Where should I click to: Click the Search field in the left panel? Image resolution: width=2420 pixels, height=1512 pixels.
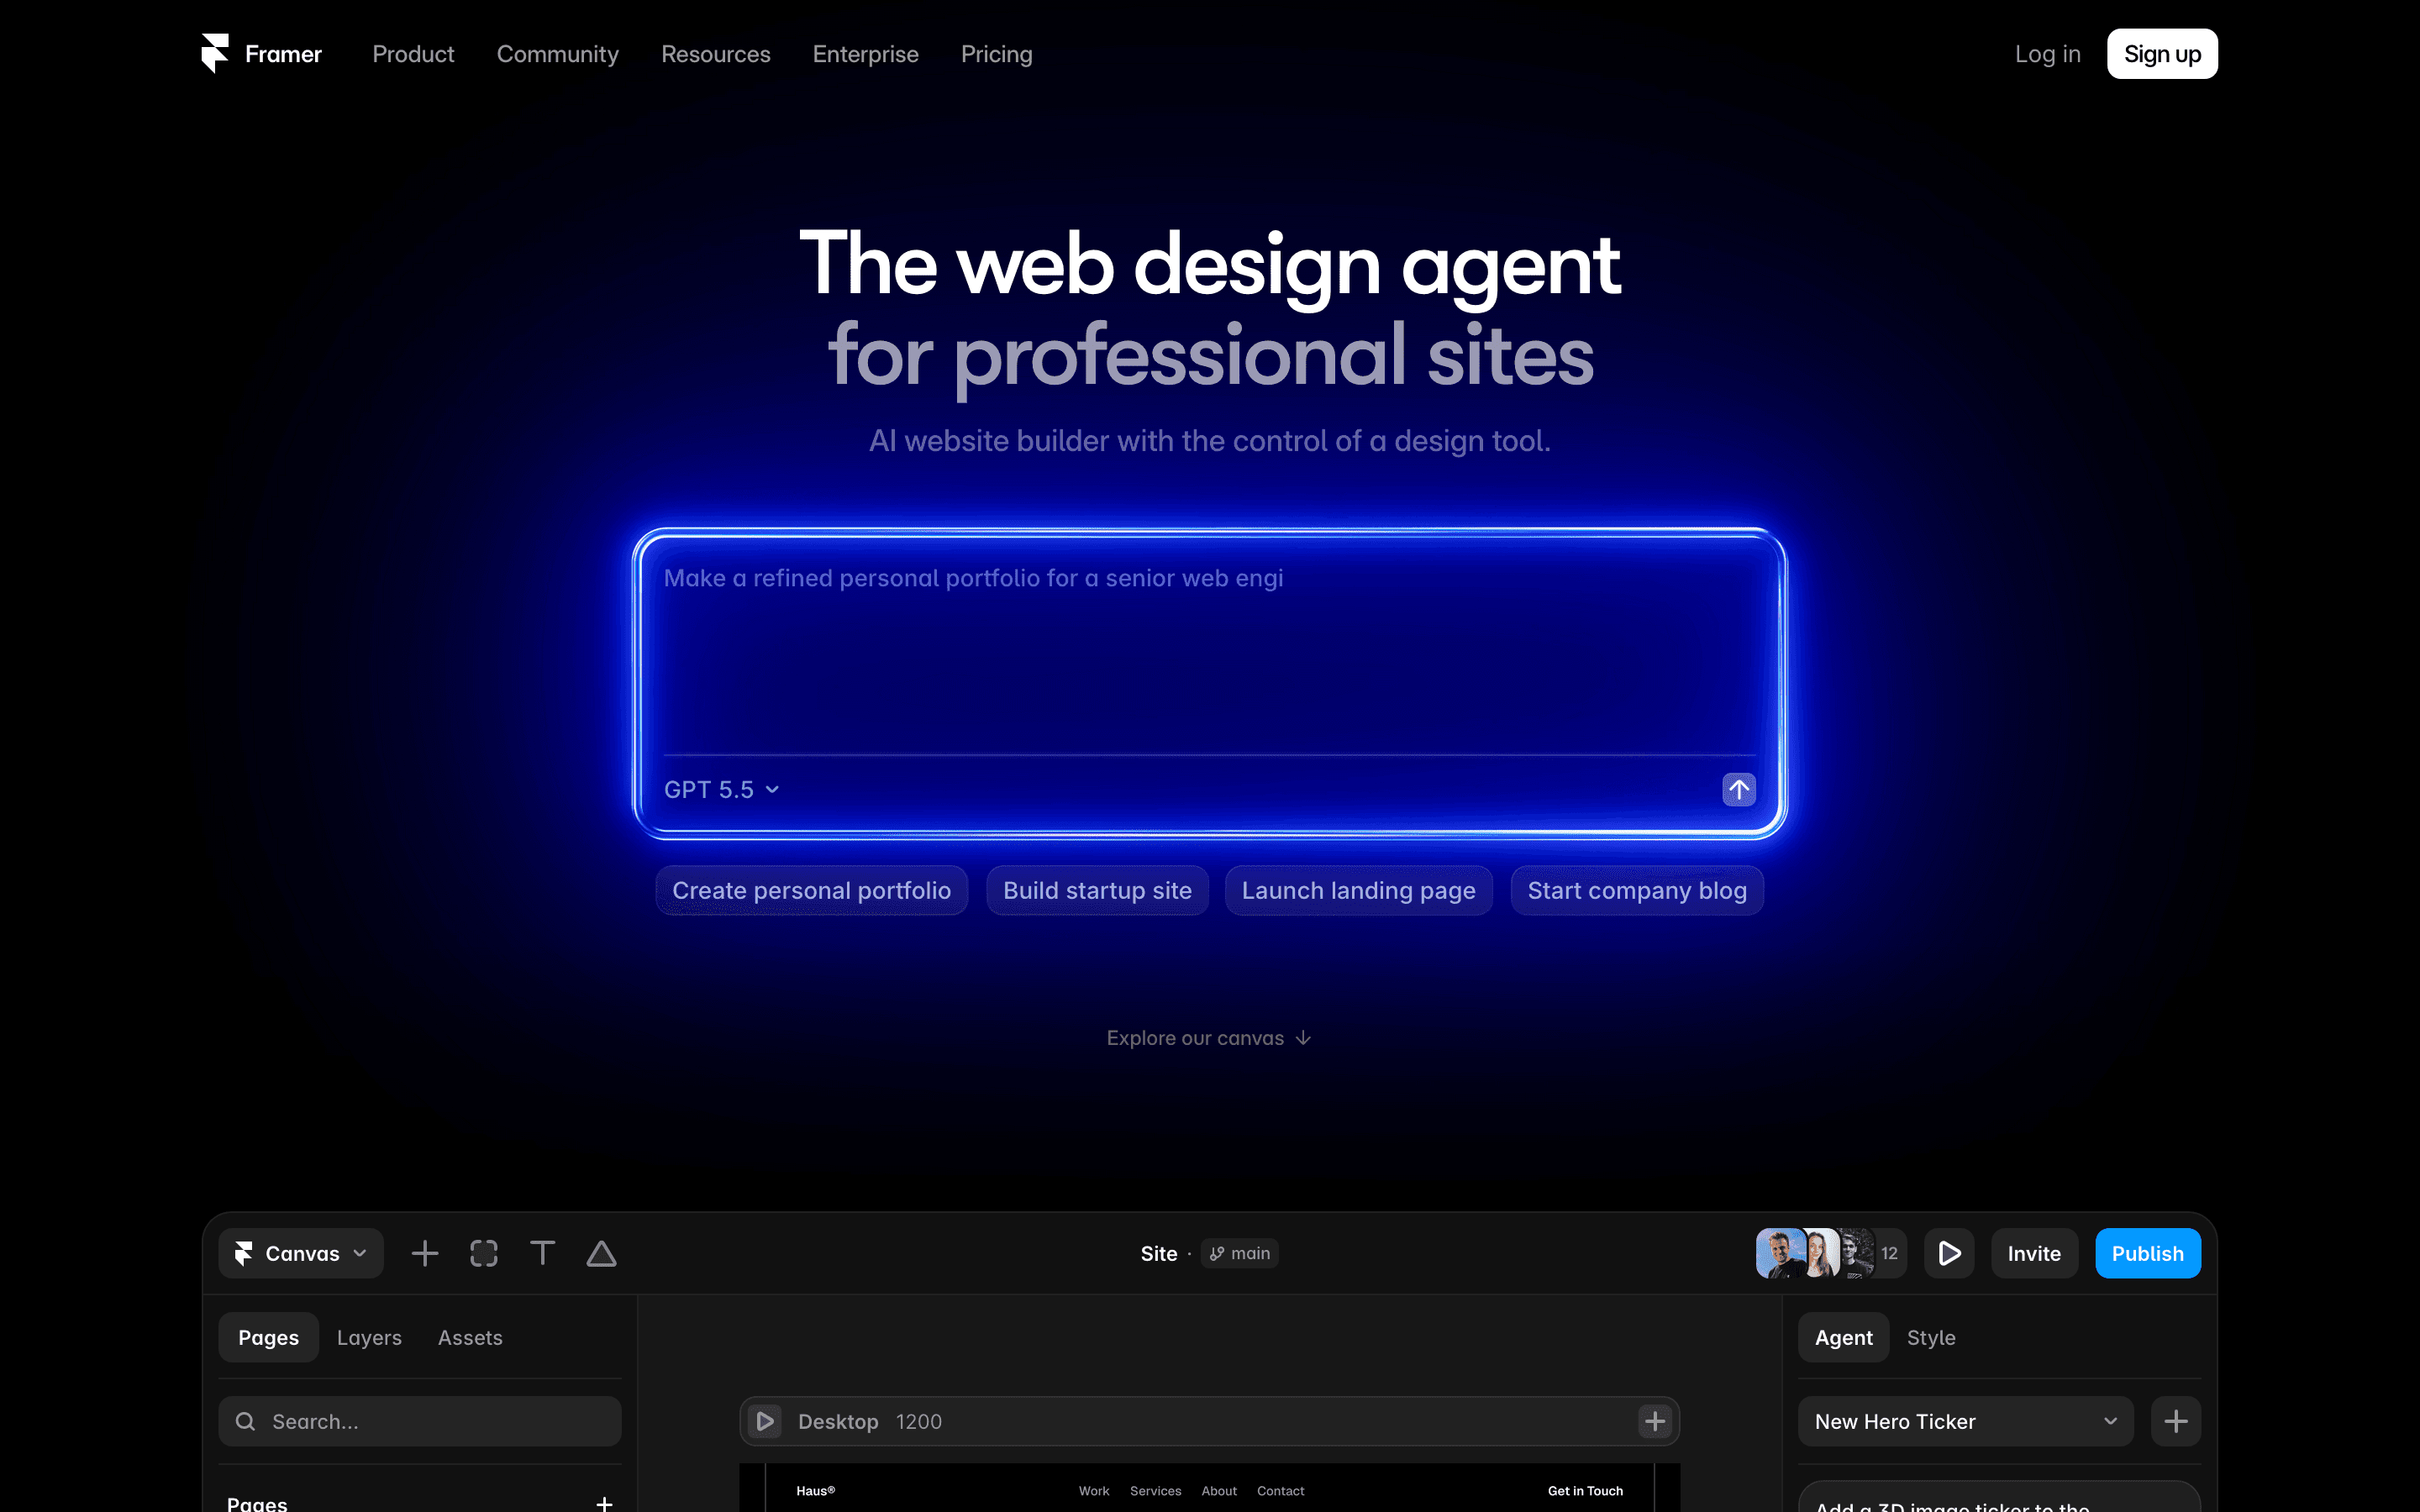[420, 1421]
